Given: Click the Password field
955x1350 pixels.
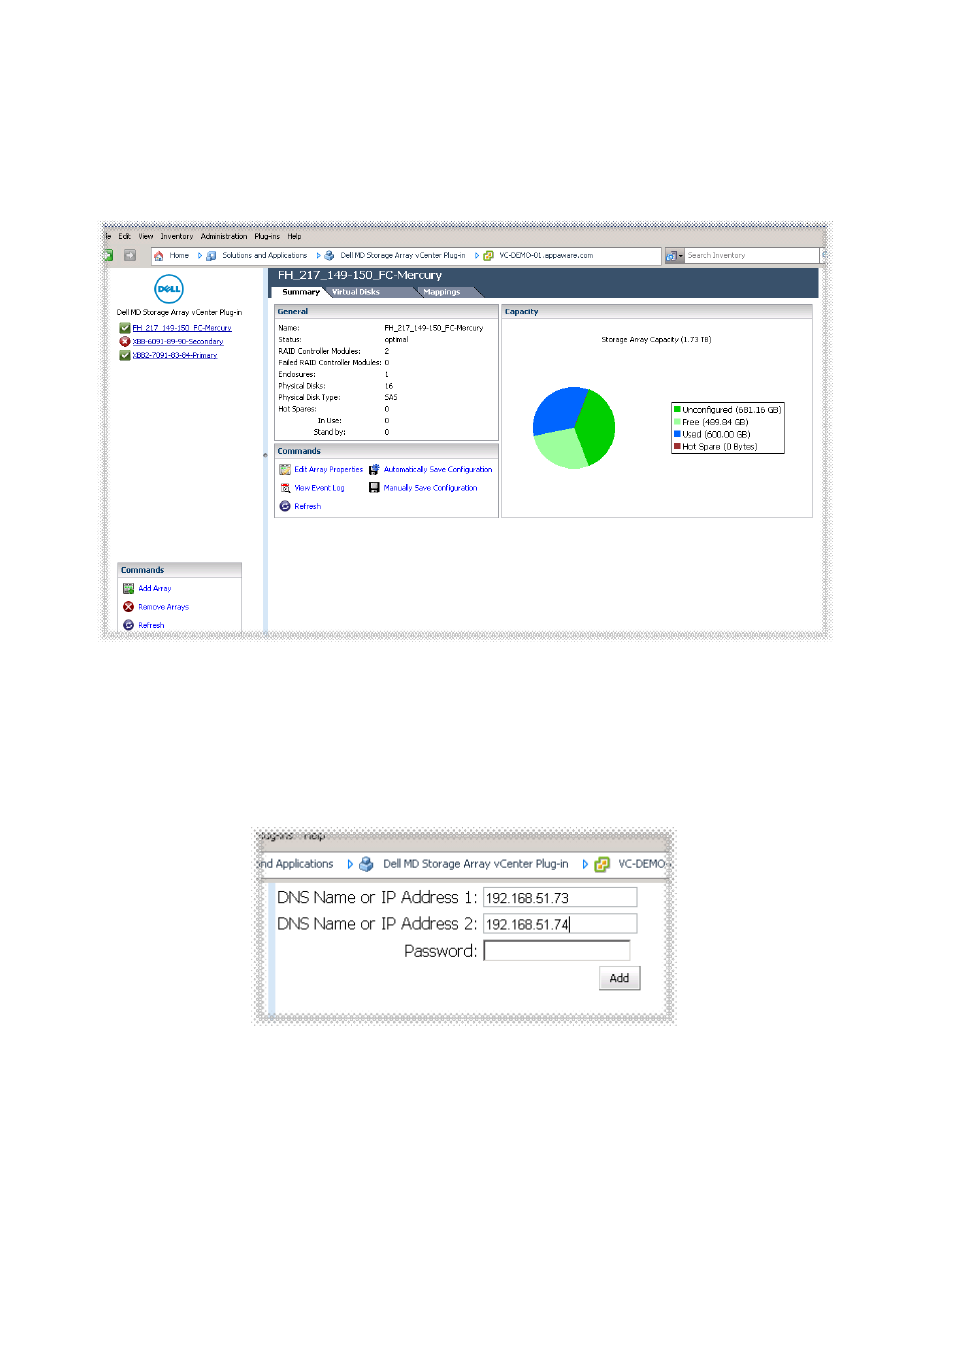Looking at the screenshot, I should click(x=557, y=951).
